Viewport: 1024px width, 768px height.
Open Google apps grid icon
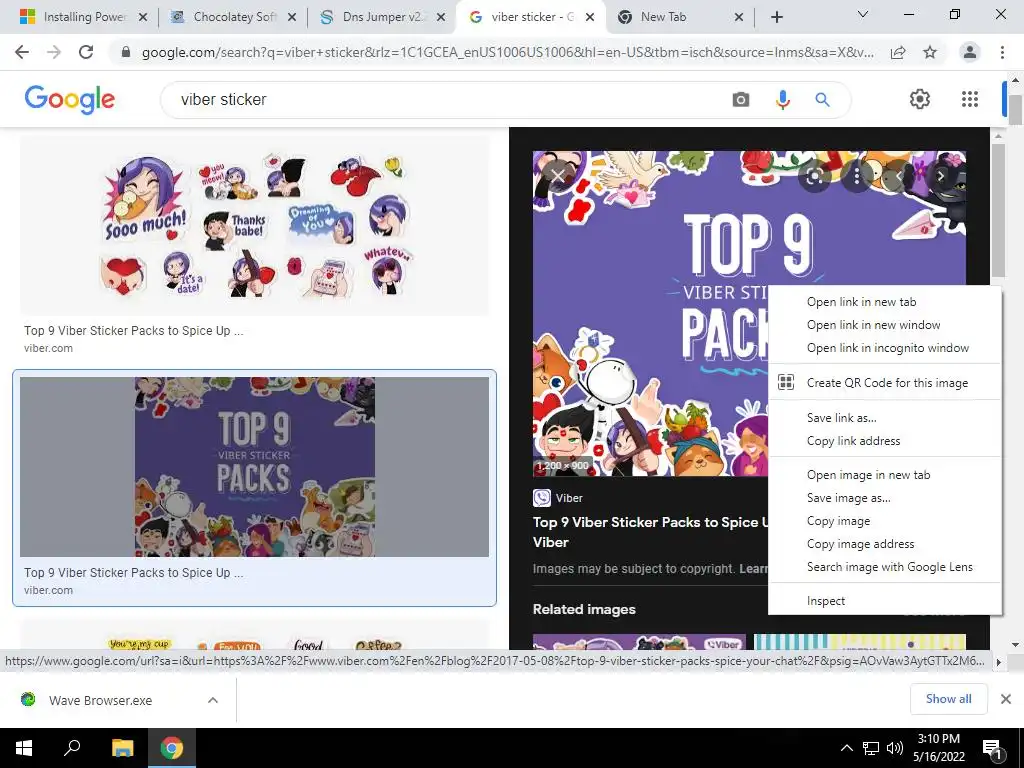pos(970,99)
